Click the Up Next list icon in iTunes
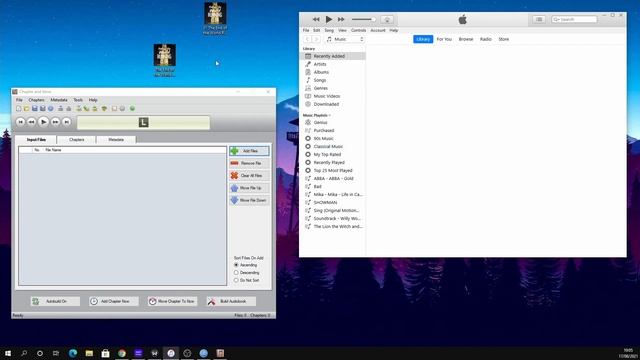This screenshot has width=640, height=360. pos(539,19)
